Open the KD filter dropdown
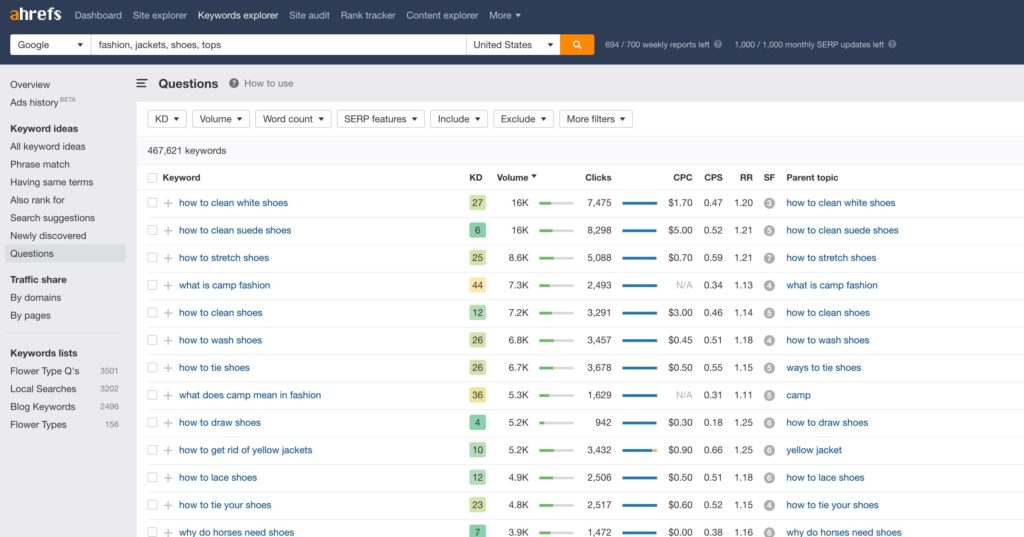This screenshot has height=537, width=1024. pos(167,119)
